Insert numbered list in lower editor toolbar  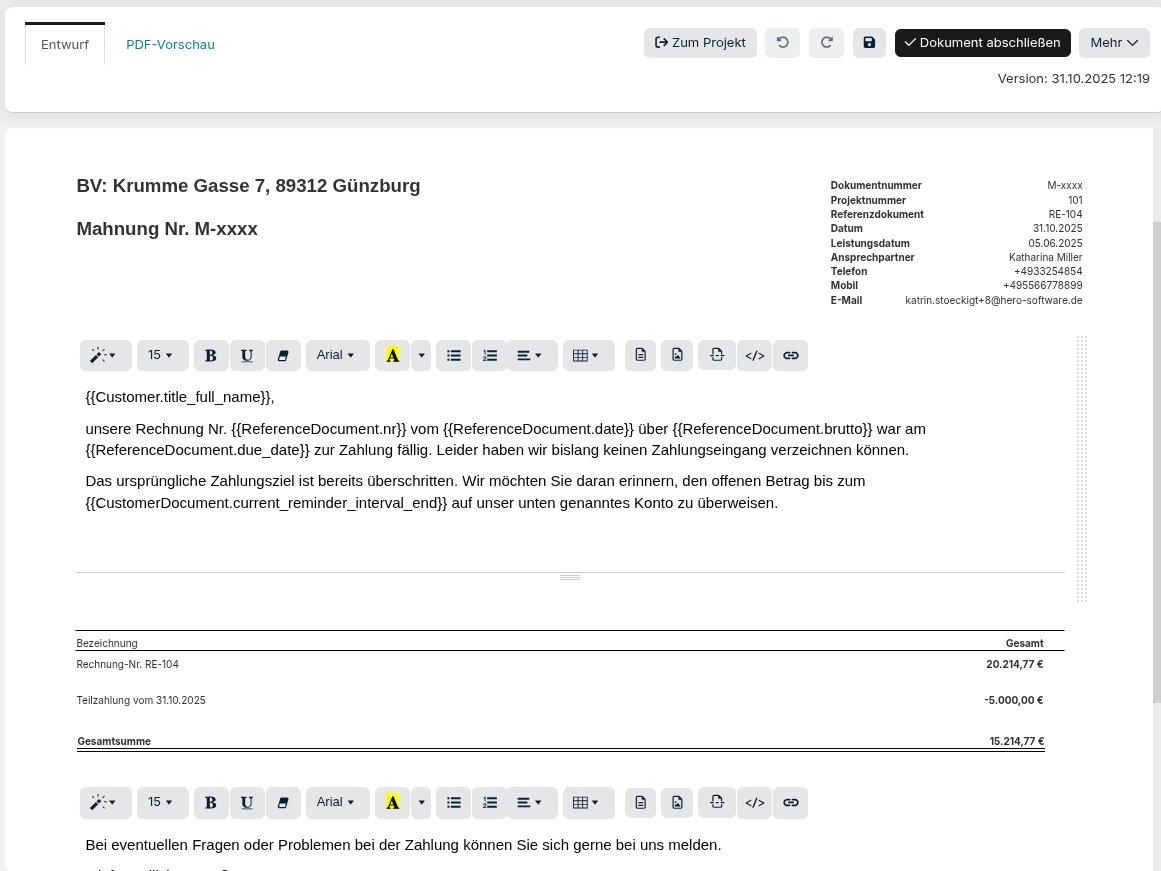point(490,802)
